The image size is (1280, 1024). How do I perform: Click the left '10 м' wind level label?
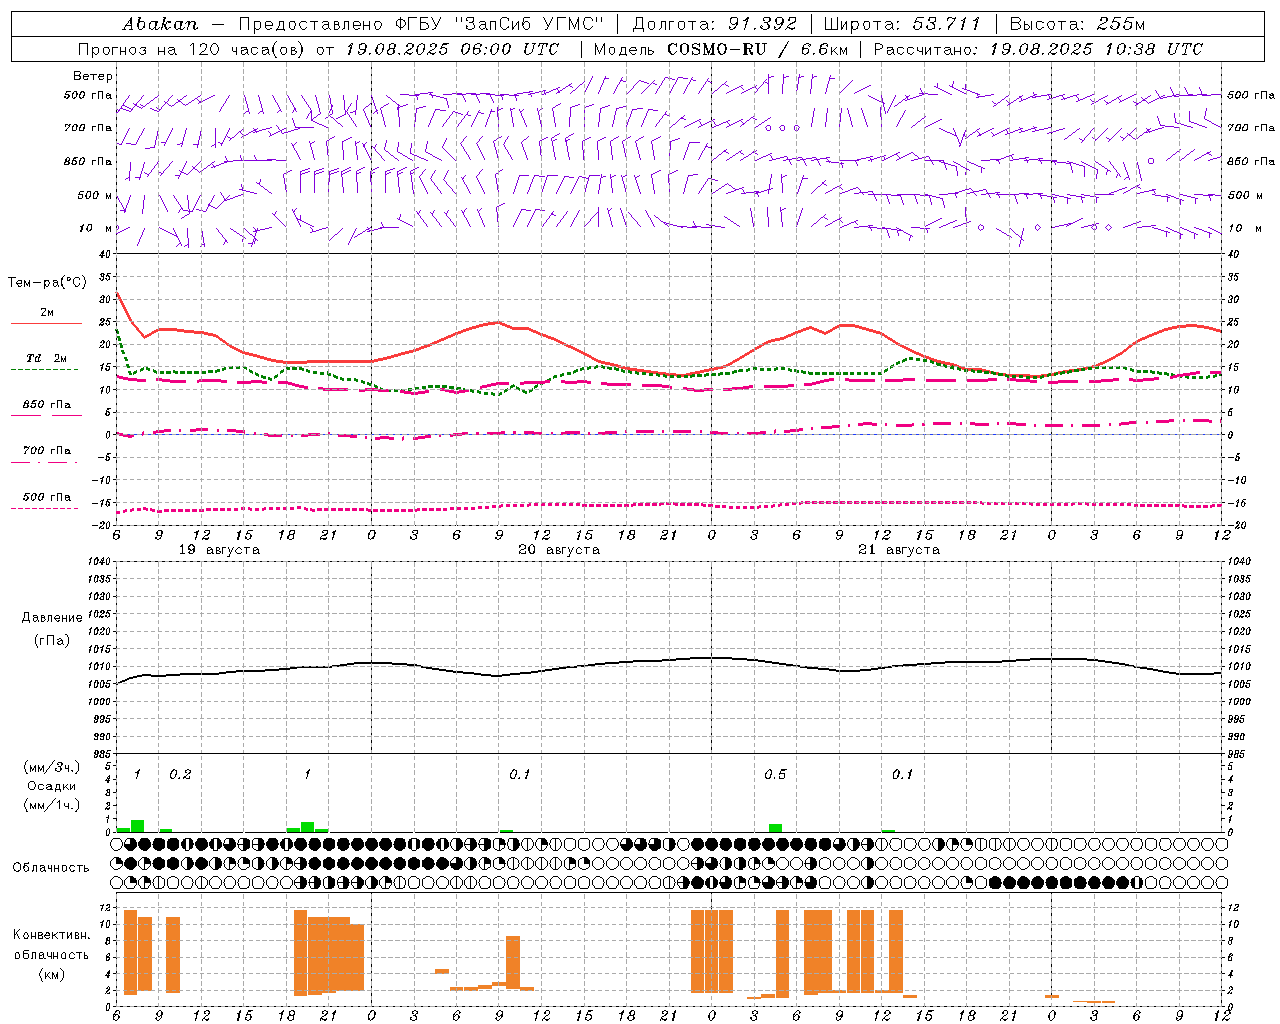tap(97, 228)
